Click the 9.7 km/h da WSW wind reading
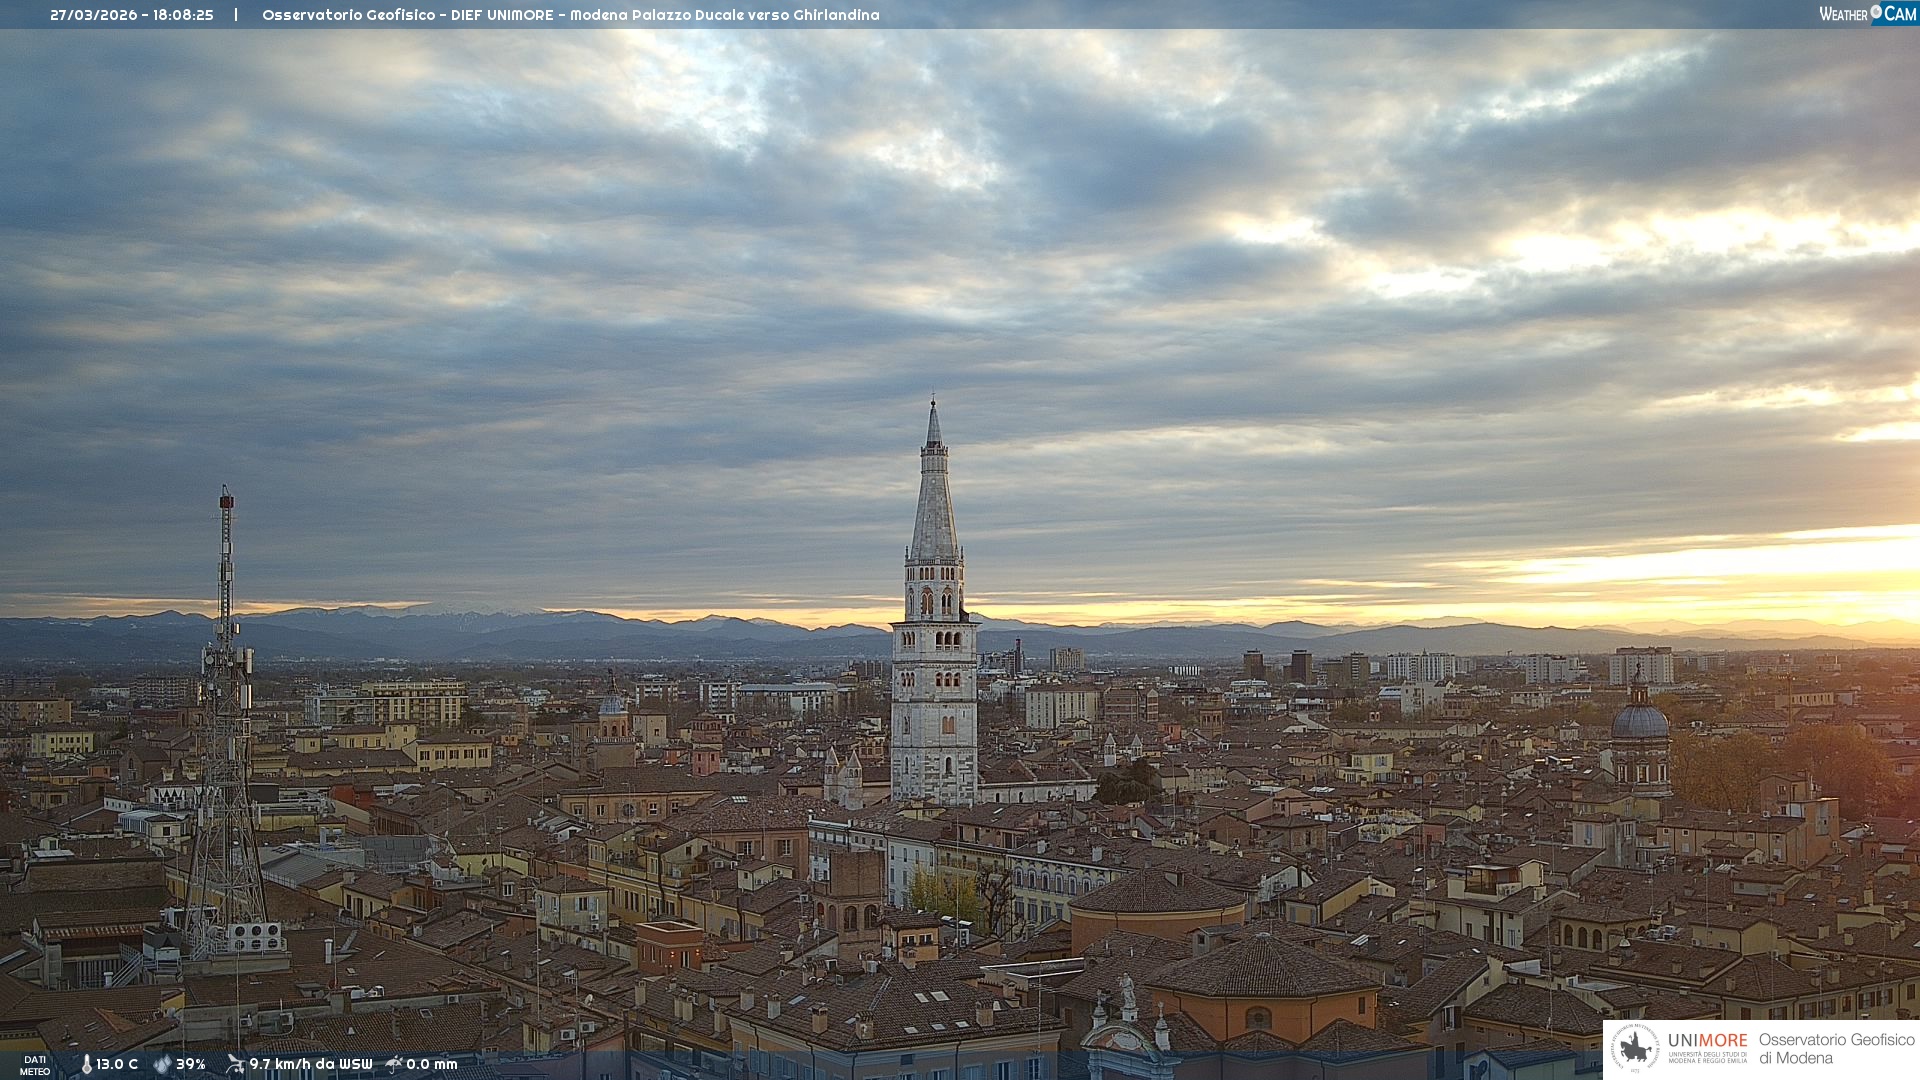Image resolution: width=1920 pixels, height=1080 pixels. point(310,1064)
